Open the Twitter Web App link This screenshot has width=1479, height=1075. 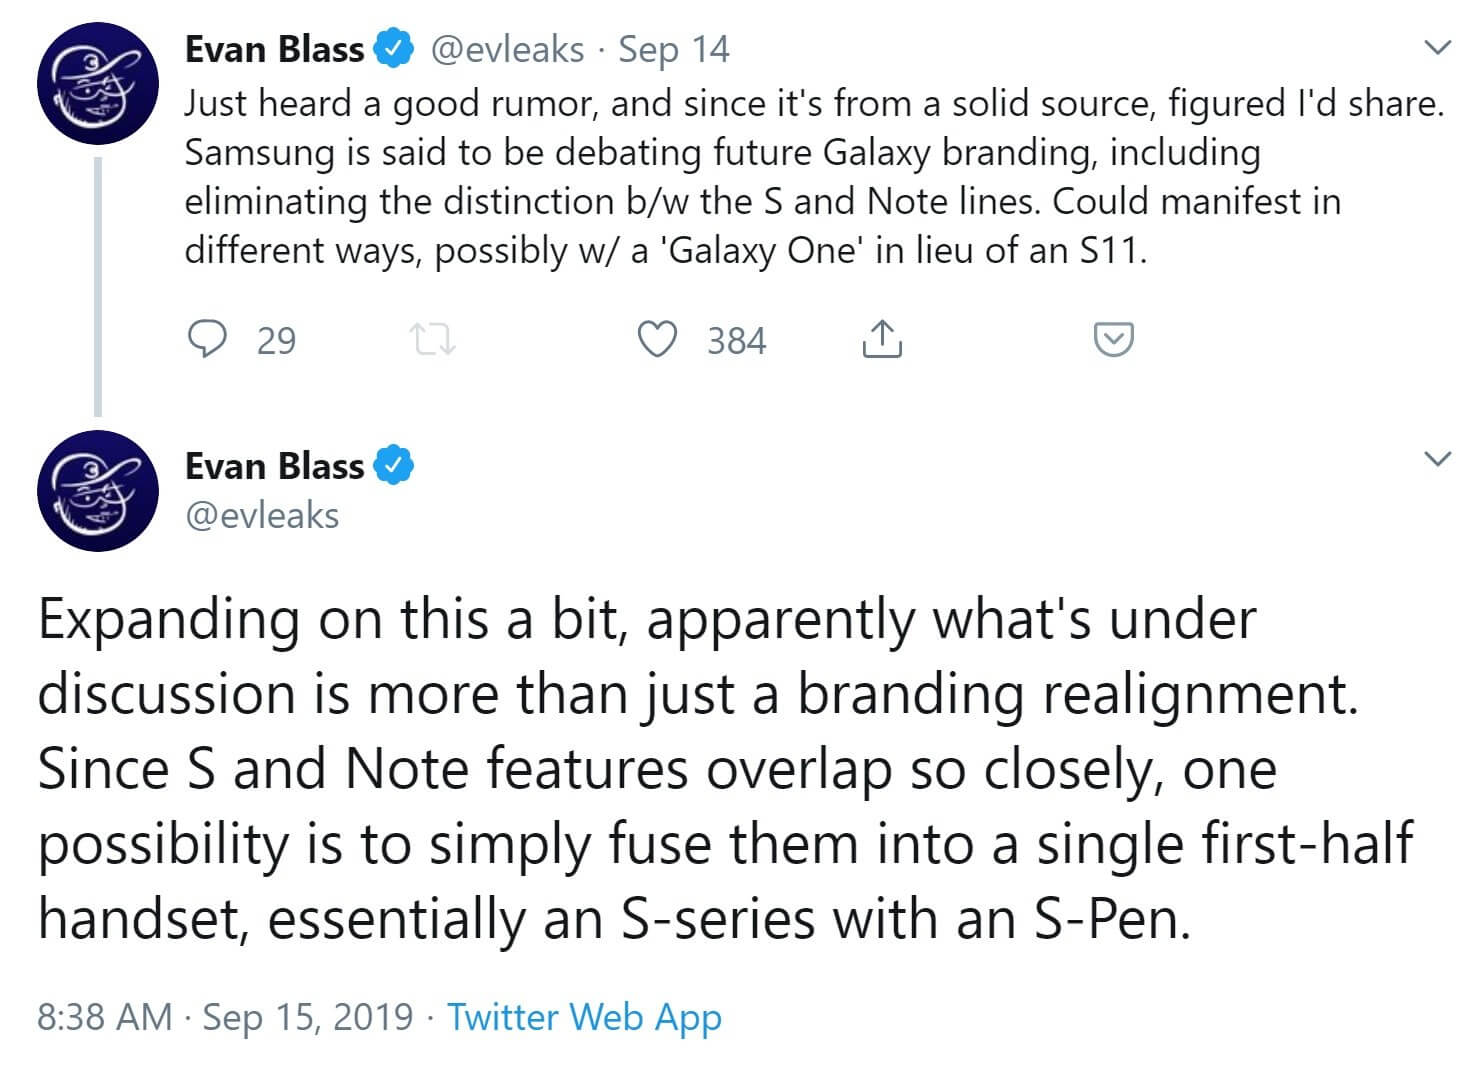pos(584,1016)
